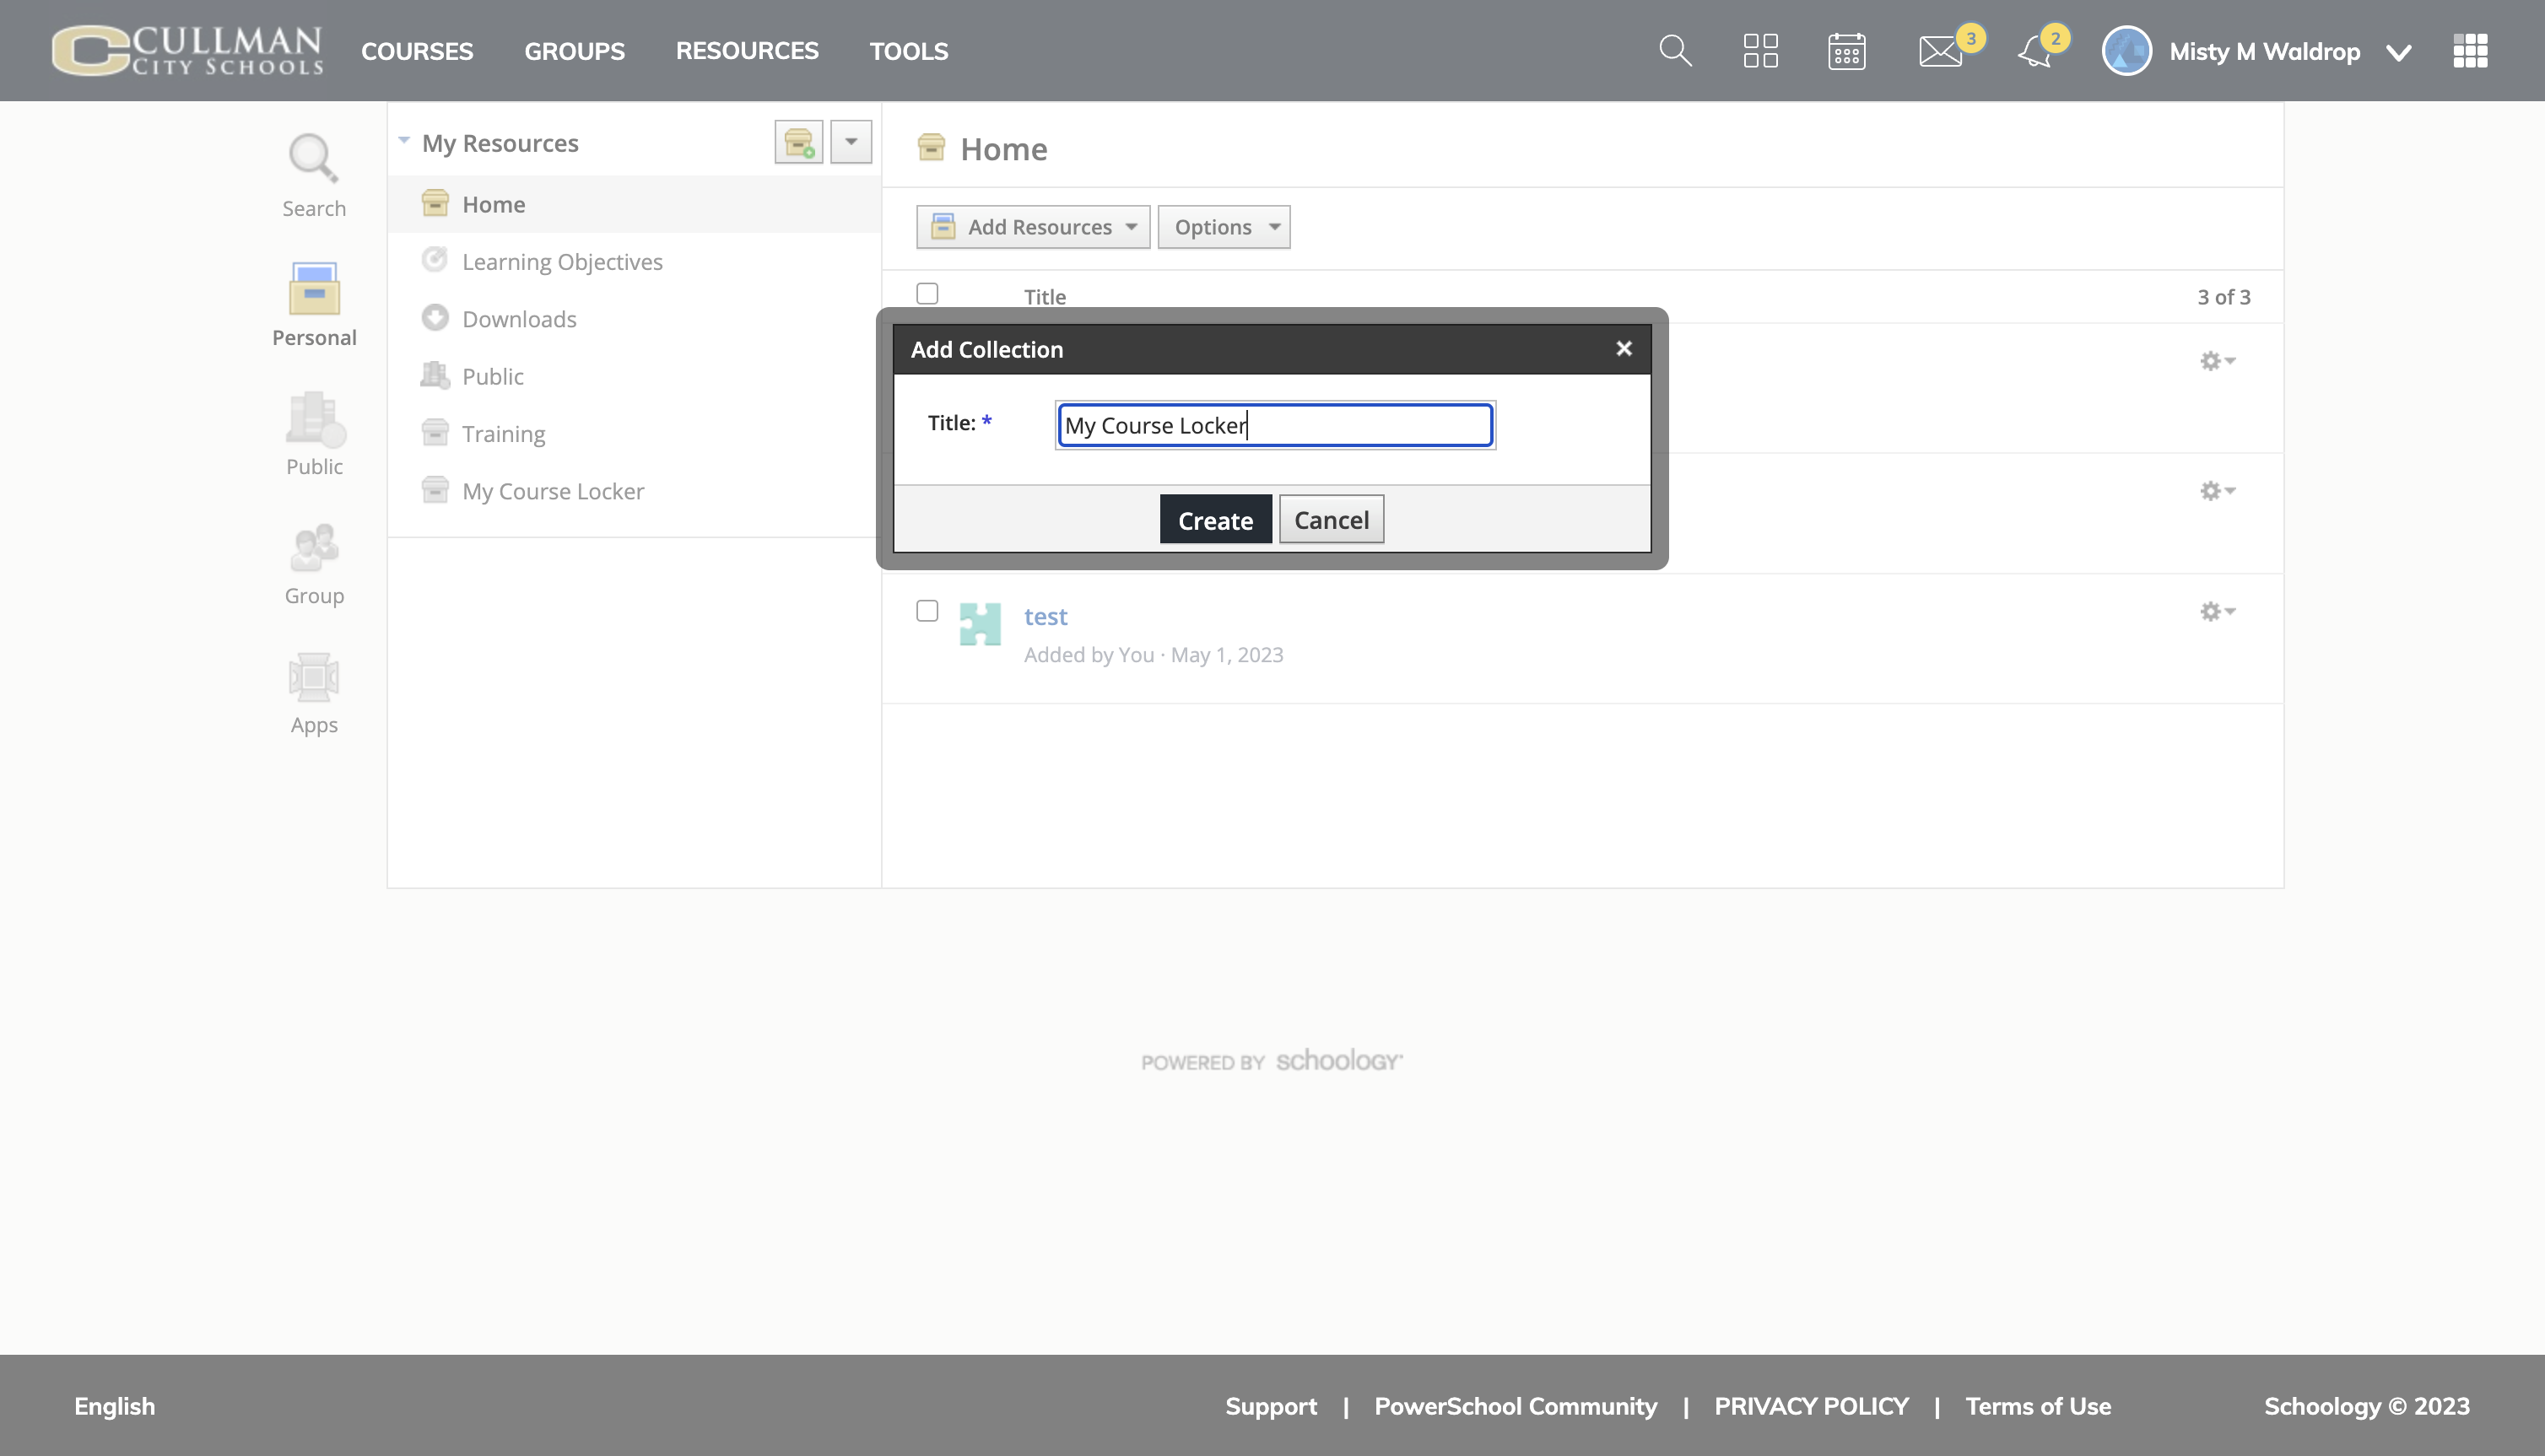Open the test resource link

coord(1045,616)
